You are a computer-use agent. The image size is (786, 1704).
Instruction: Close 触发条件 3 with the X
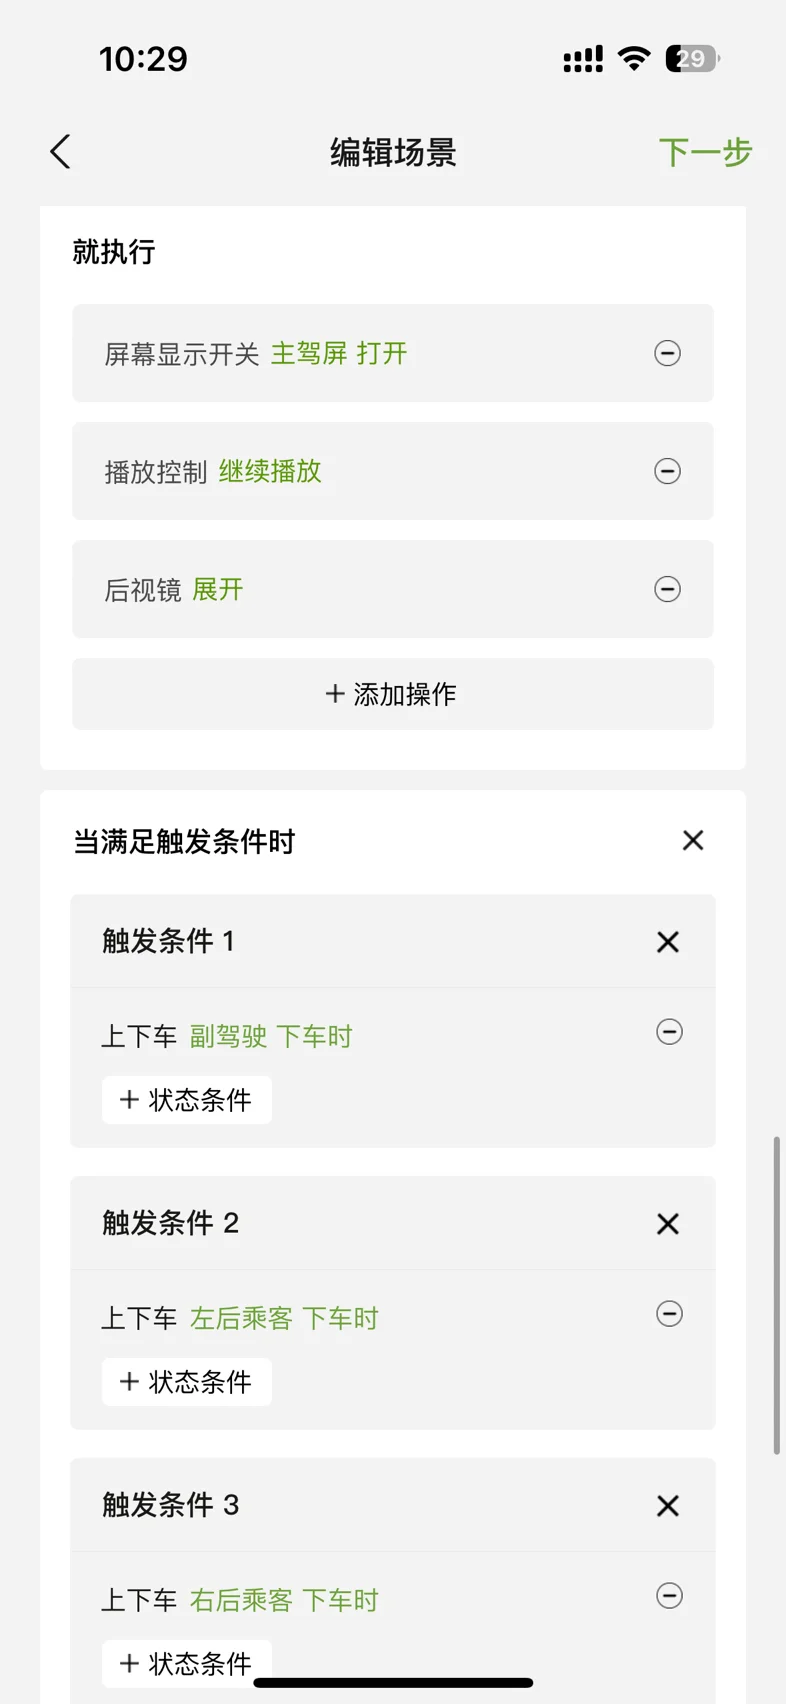[668, 1506]
